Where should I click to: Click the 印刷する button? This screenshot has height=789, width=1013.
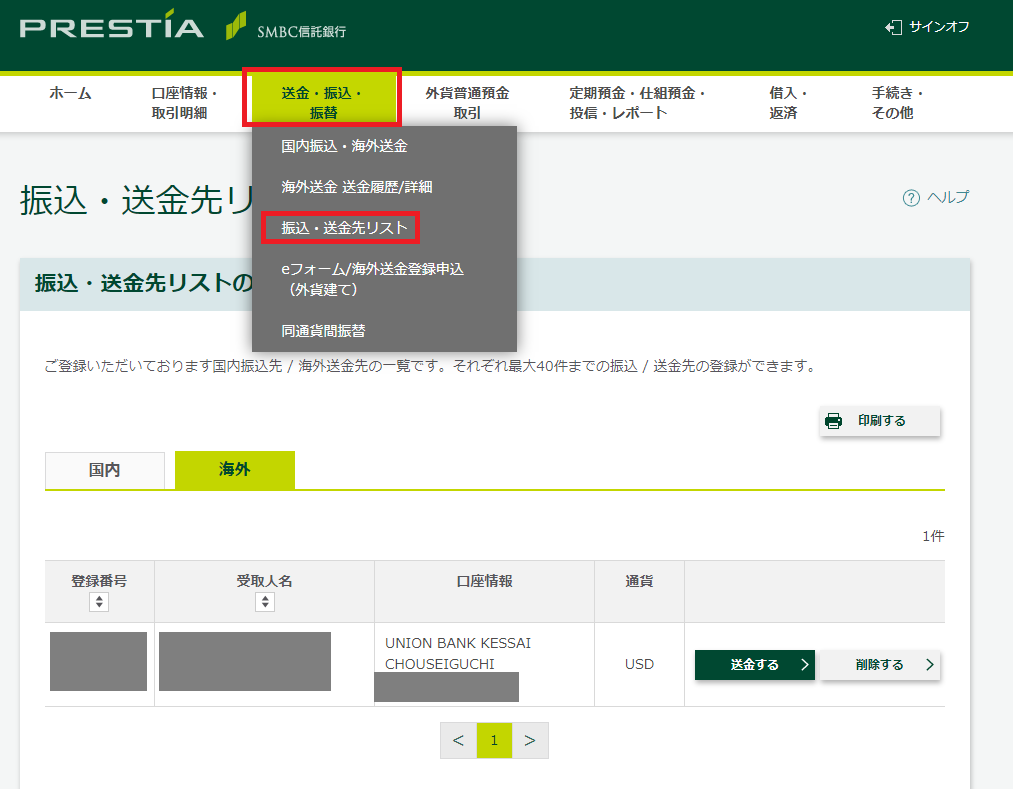pyautogui.click(x=880, y=421)
